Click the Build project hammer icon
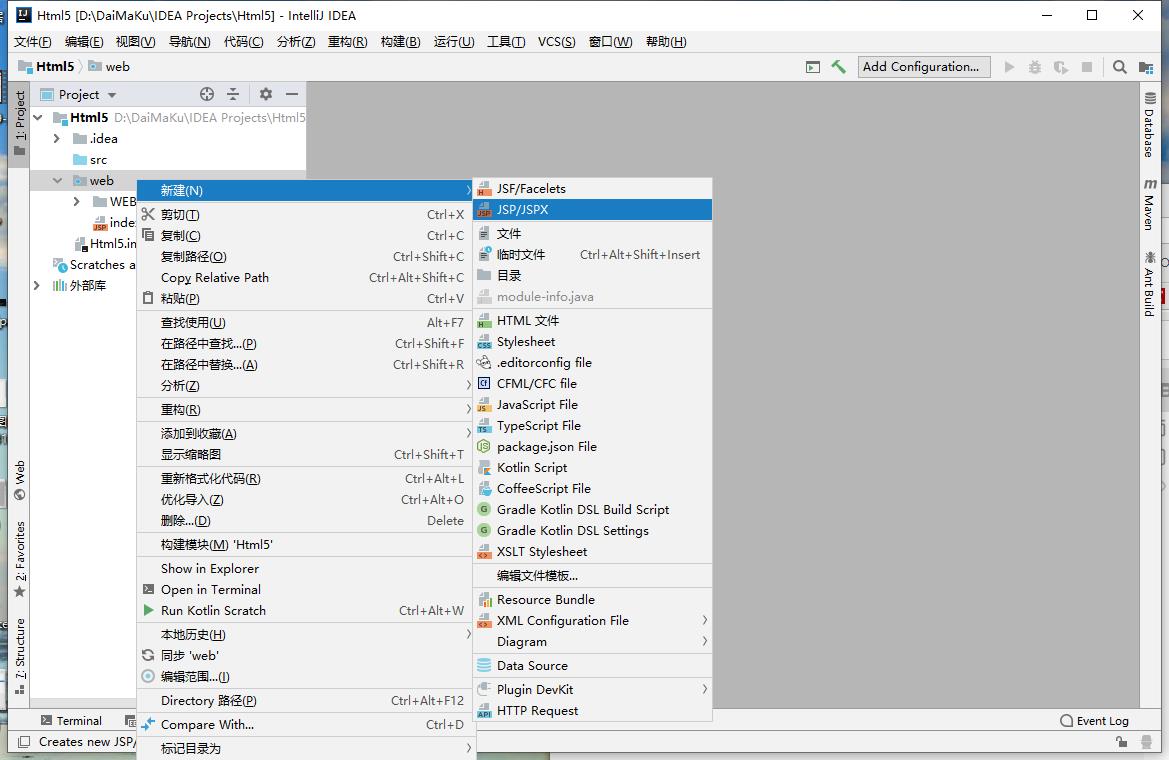 pyautogui.click(x=838, y=67)
